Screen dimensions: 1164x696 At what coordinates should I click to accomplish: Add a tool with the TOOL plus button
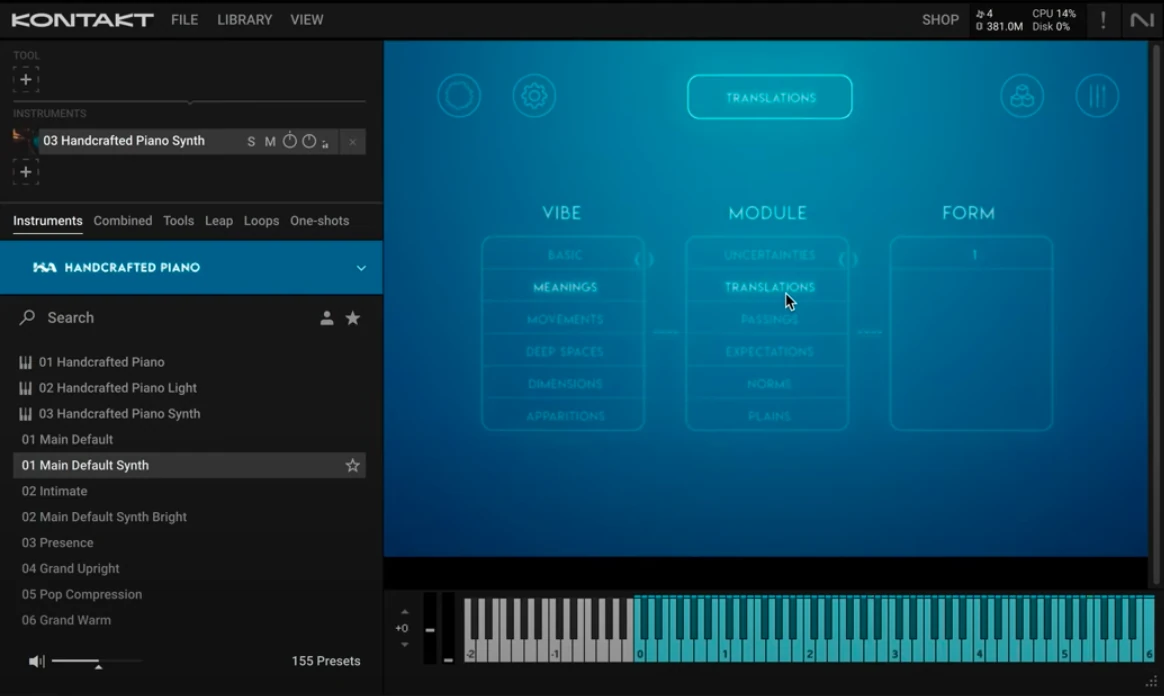(x=25, y=79)
